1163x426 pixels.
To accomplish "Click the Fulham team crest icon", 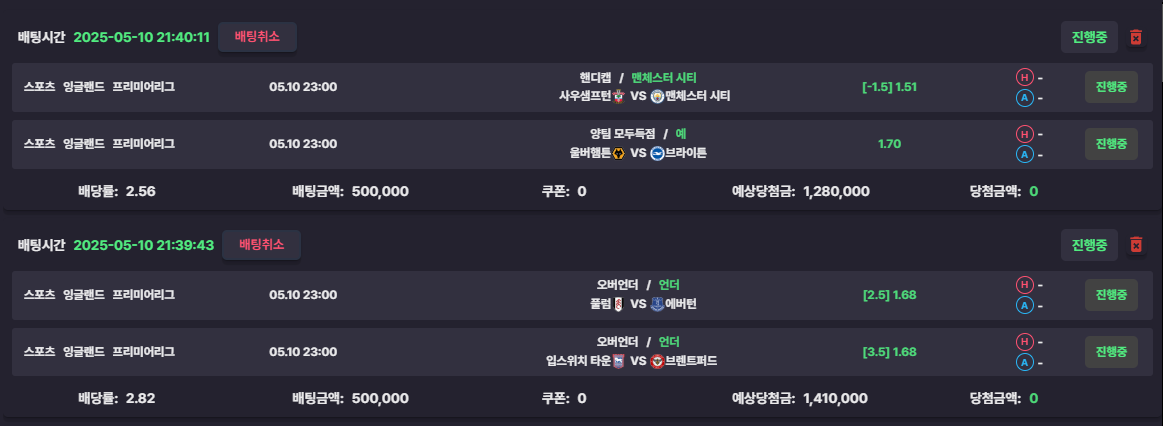I will point(619,304).
